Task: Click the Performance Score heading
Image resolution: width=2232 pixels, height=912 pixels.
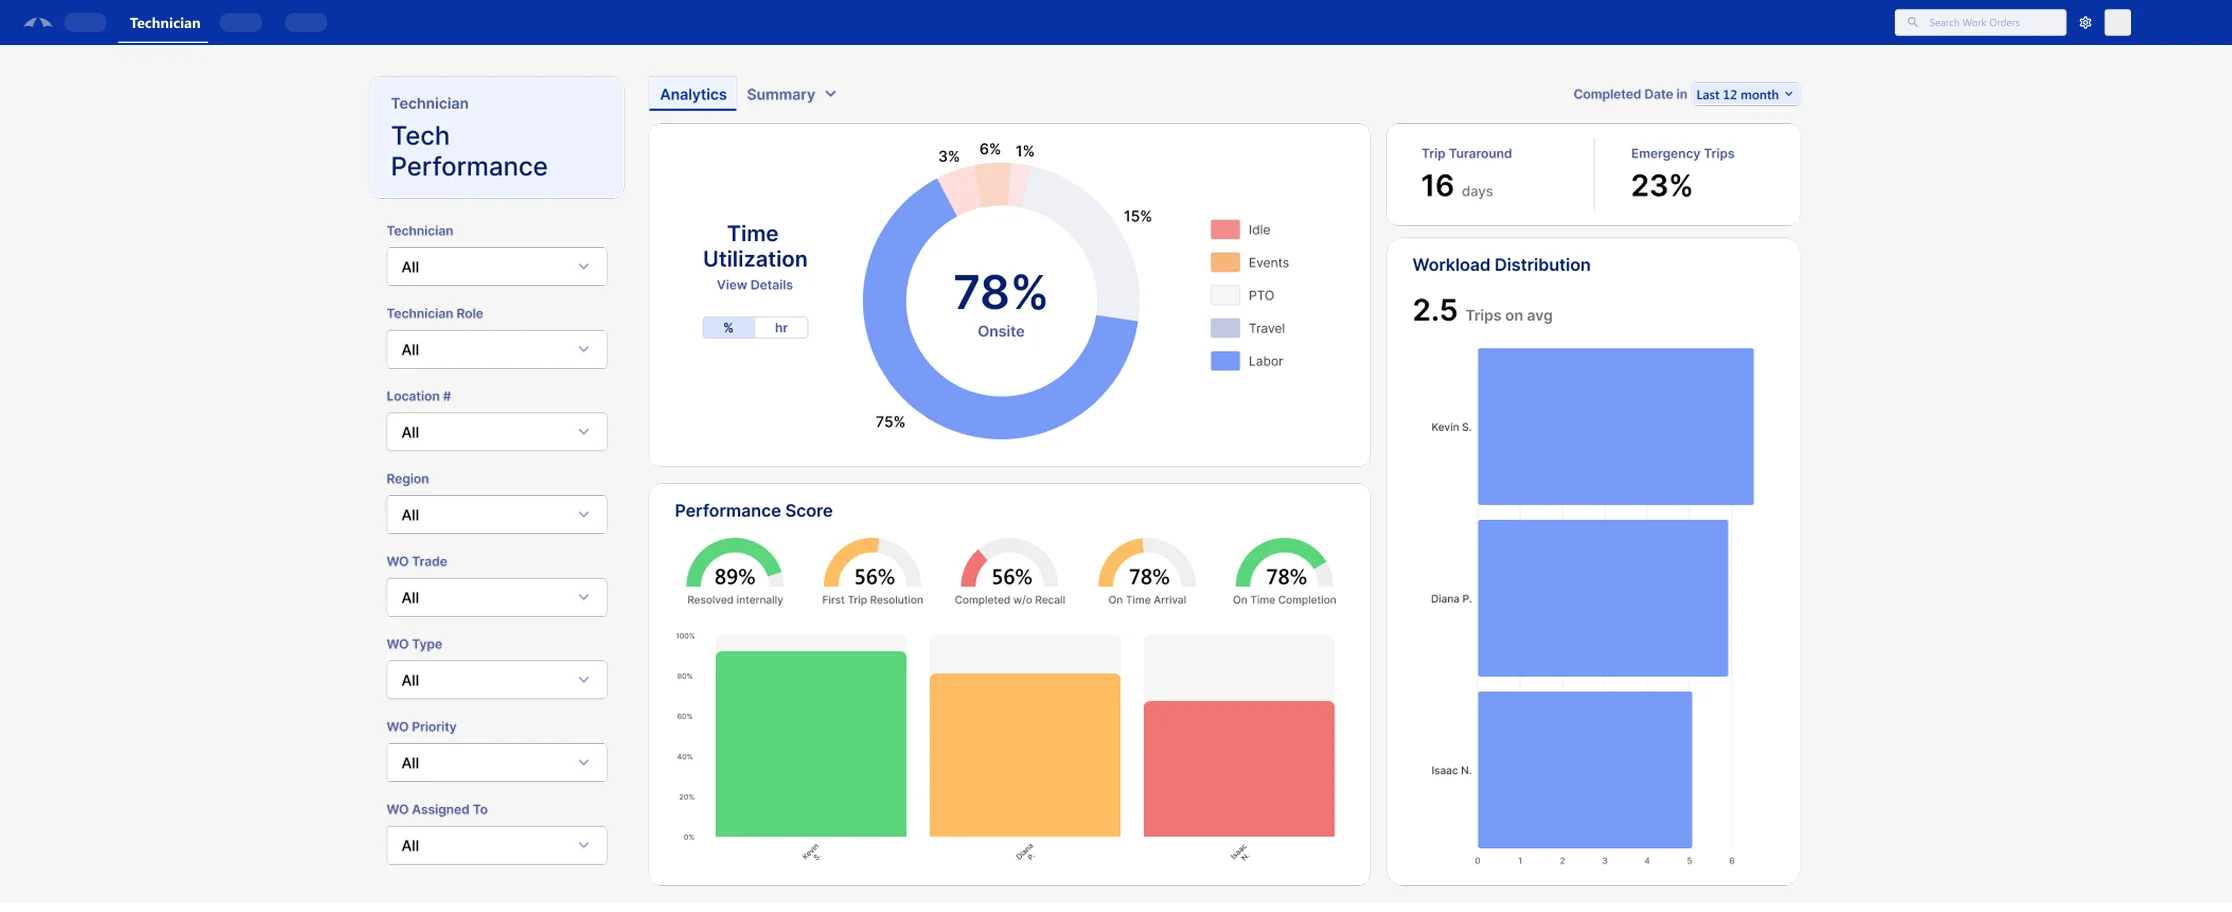Action: point(753,511)
